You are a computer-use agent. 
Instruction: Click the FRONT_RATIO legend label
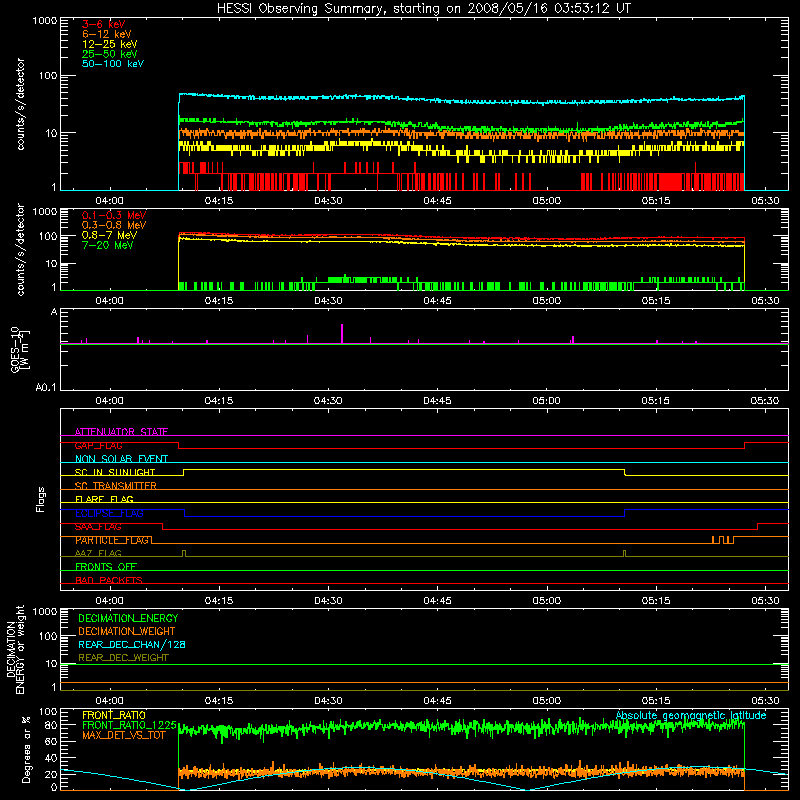pos(114,715)
